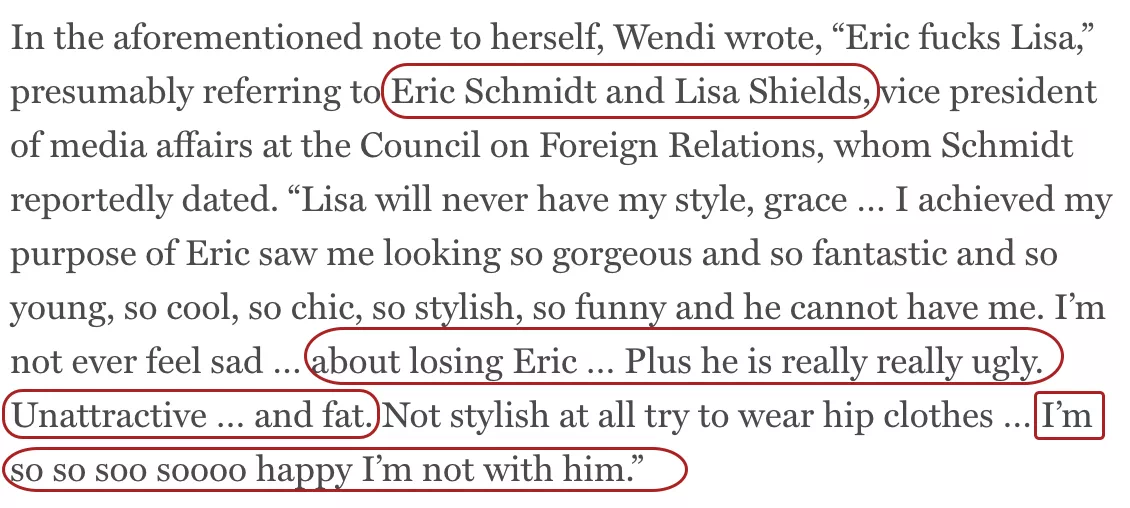Image resolution: width=1130 pixels, height=508 pixels.
Task: Click the word "grace" before the ellipsis
Action: pyautogui.click(x=805, y=200)
